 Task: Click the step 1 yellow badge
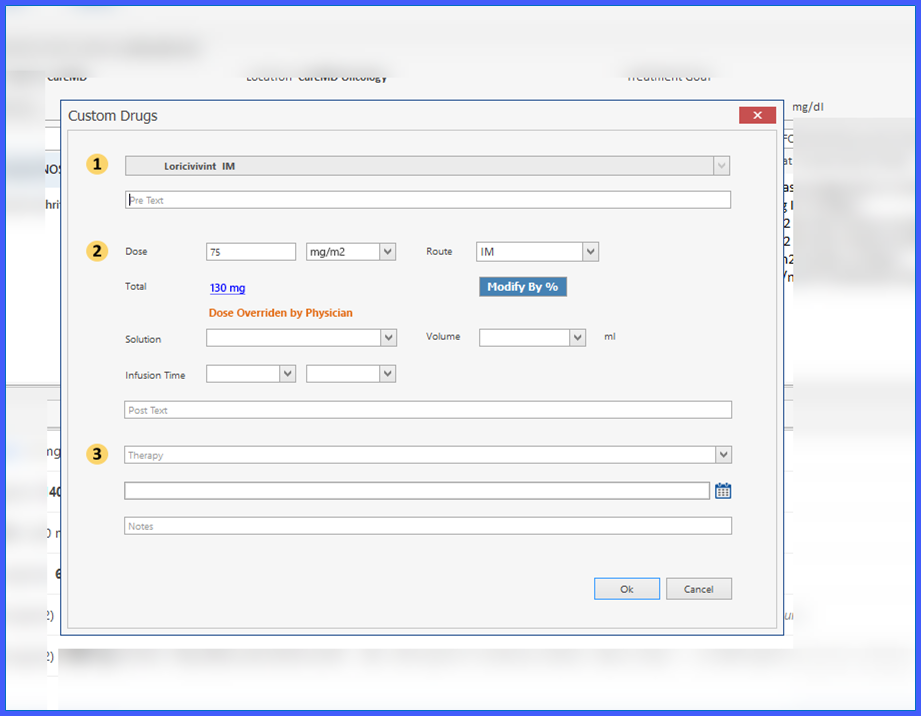tap(98, 164)
